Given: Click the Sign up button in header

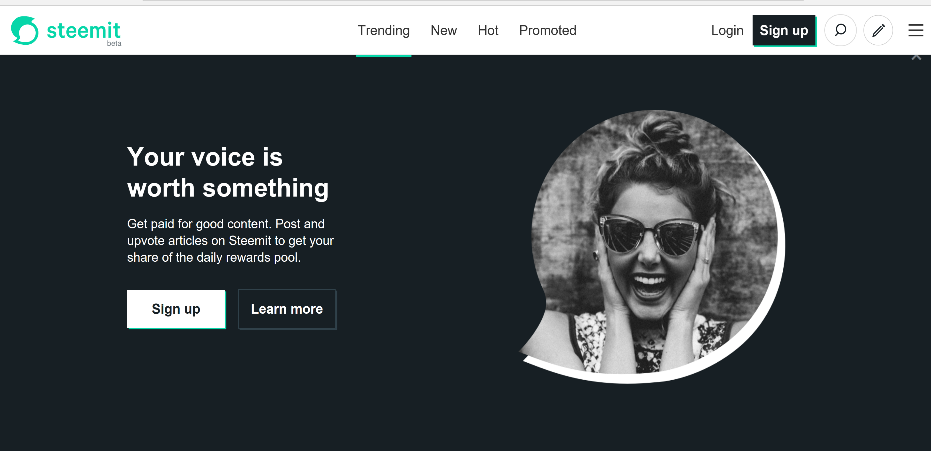Looking at the screenshot, I should [784, 30].
